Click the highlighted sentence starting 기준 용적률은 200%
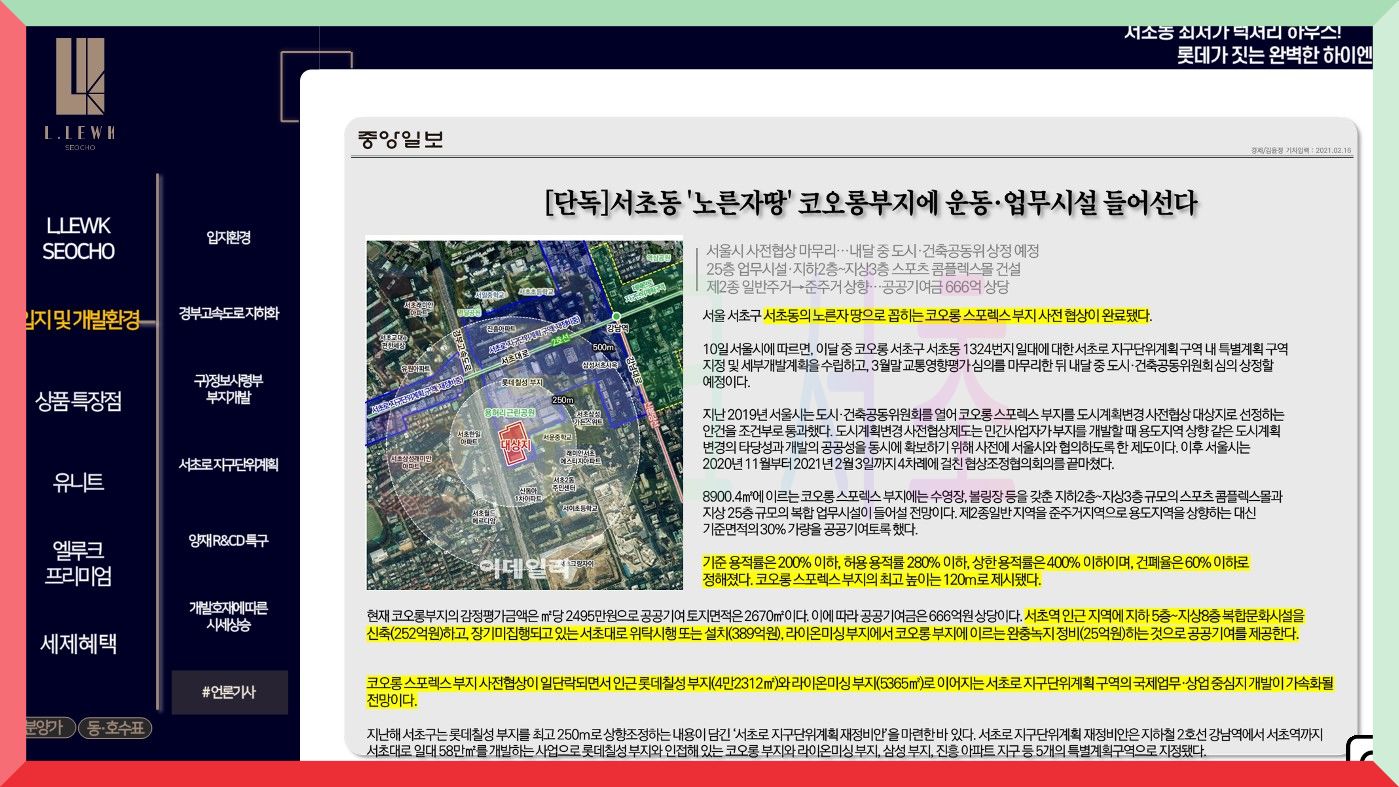The height and width of the screenshot is (787, 1399). pyautogui.click(x=976, y=571)
